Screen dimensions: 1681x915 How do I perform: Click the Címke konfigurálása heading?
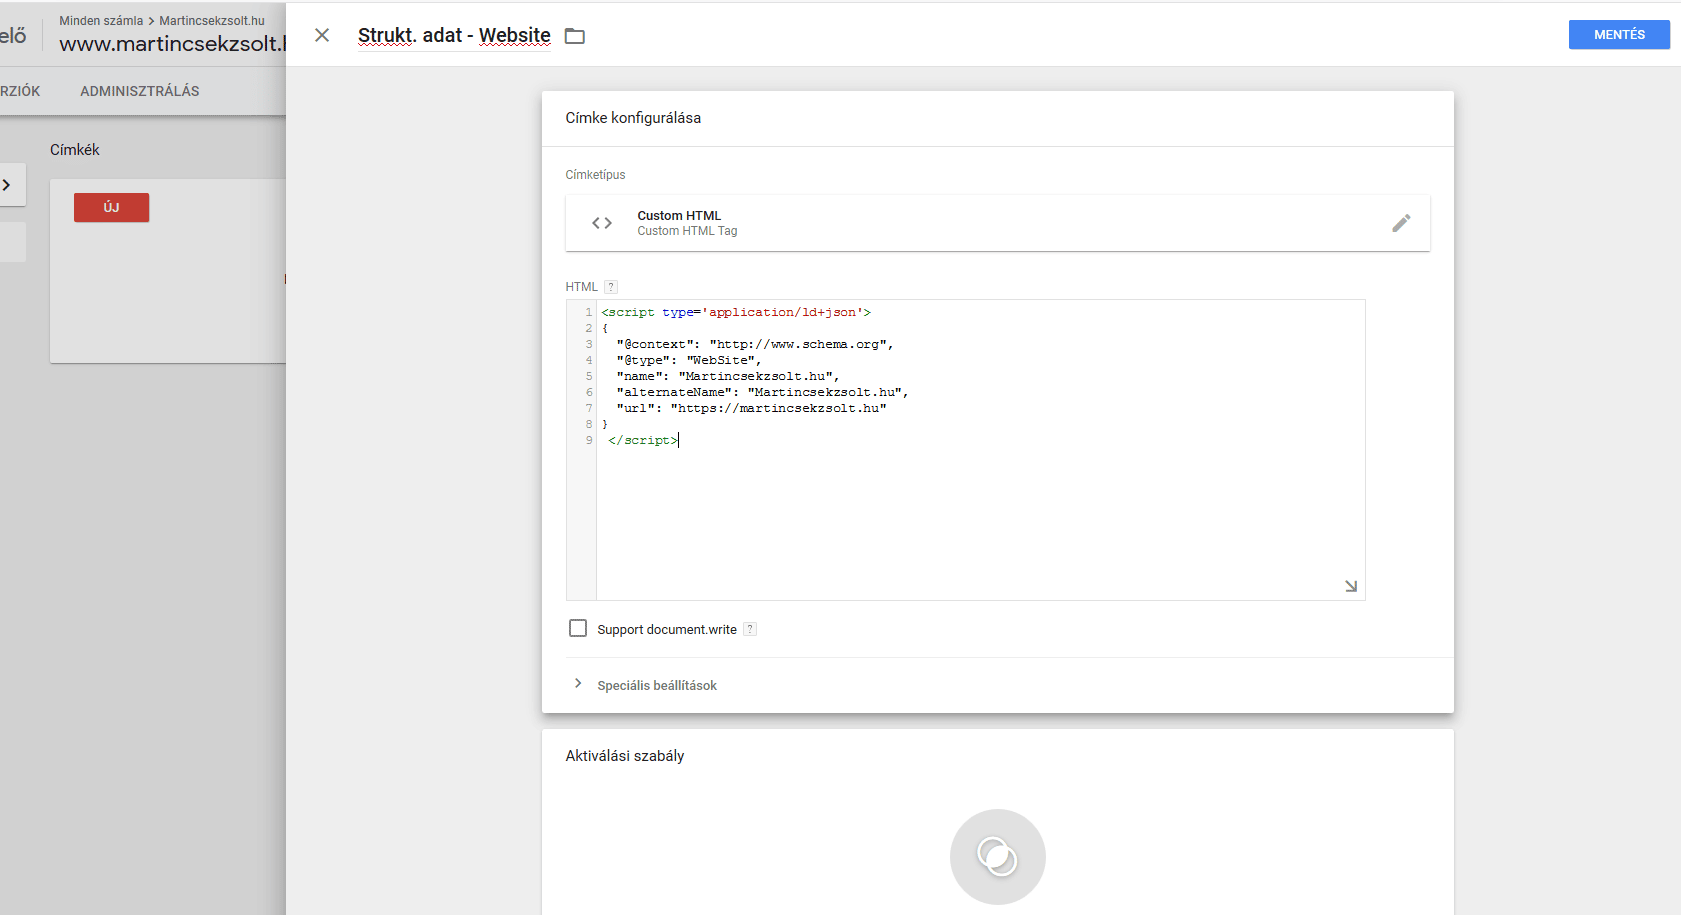pos(633,118)
